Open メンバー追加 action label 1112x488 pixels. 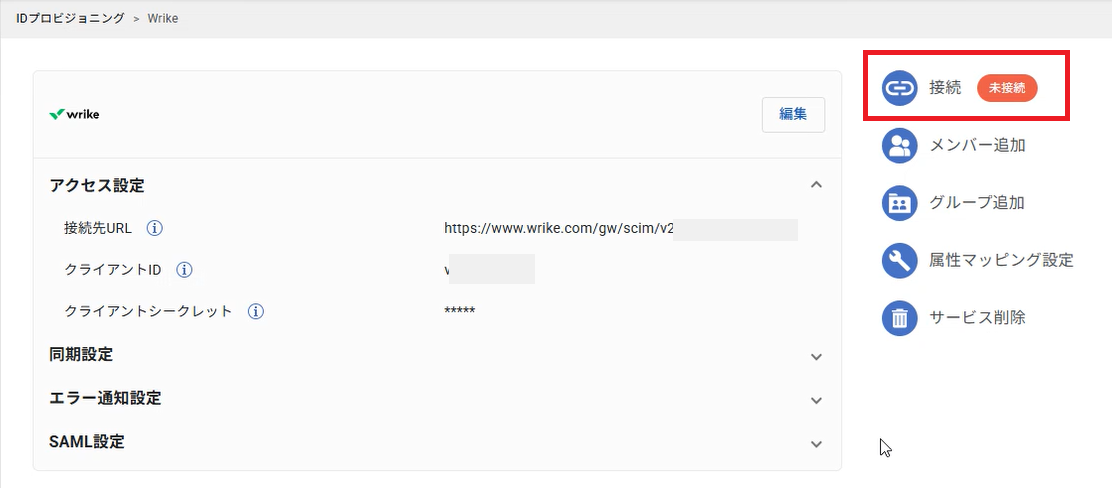pyautogui.click(x=977, y=145)
